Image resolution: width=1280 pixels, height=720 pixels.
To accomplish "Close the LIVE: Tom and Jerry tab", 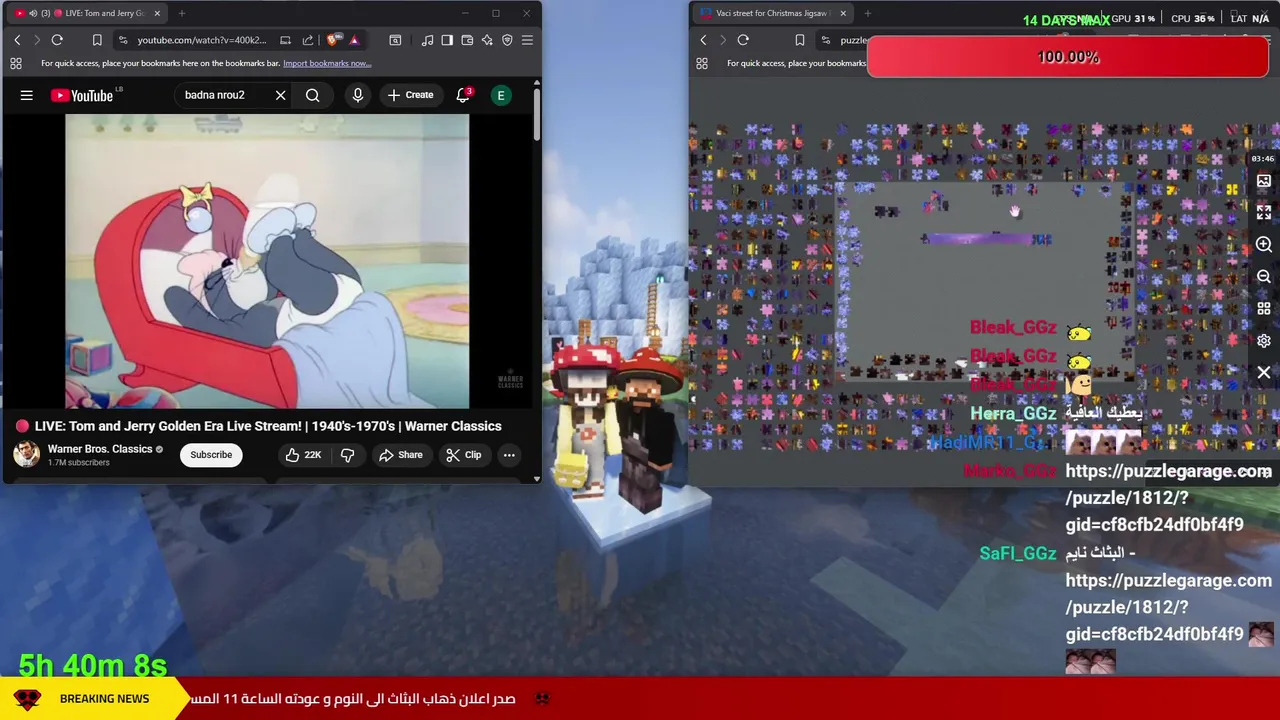I will pyautogui.click(x=157, y=13).
